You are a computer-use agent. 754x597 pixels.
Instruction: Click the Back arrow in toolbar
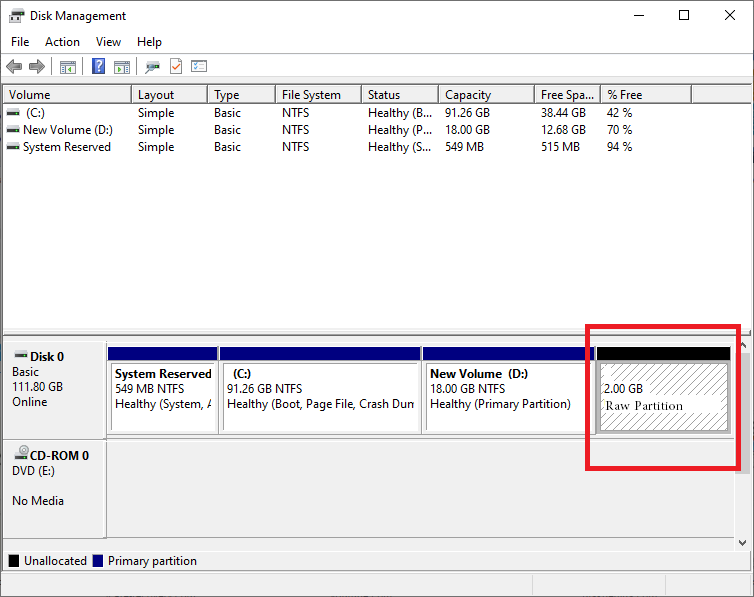tap(14, 66)
